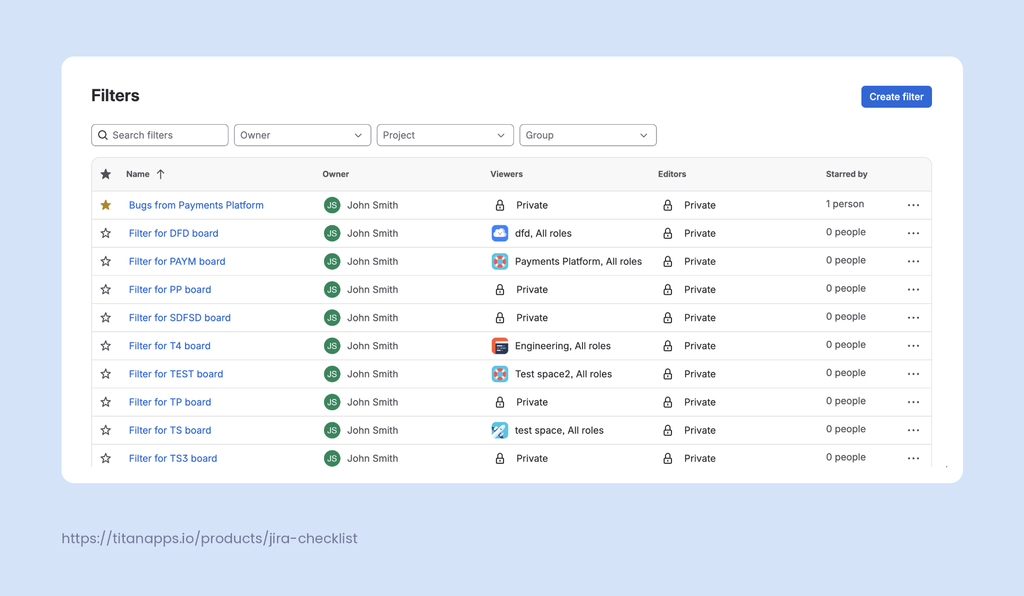This screenshot has width=1024, height=596.
Task: Expand the Group dropdown
Action: (x=588, y=135)
